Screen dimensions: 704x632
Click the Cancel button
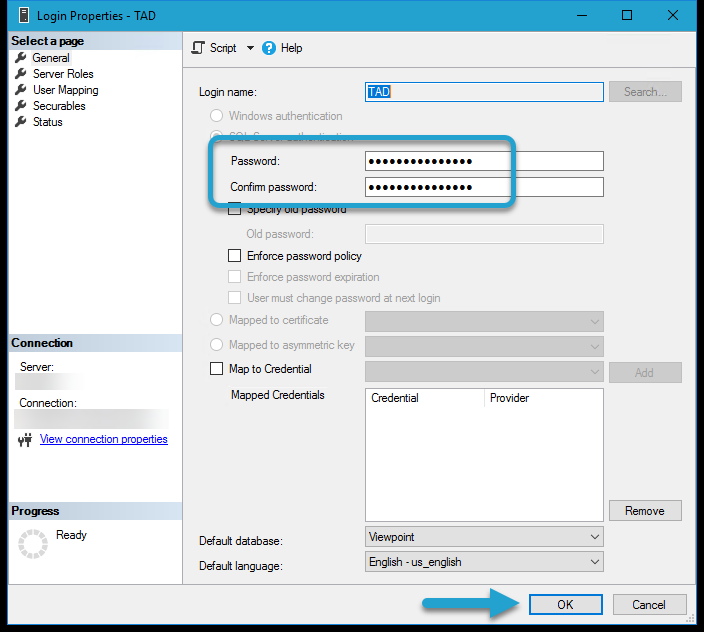[x=649, y=605]
